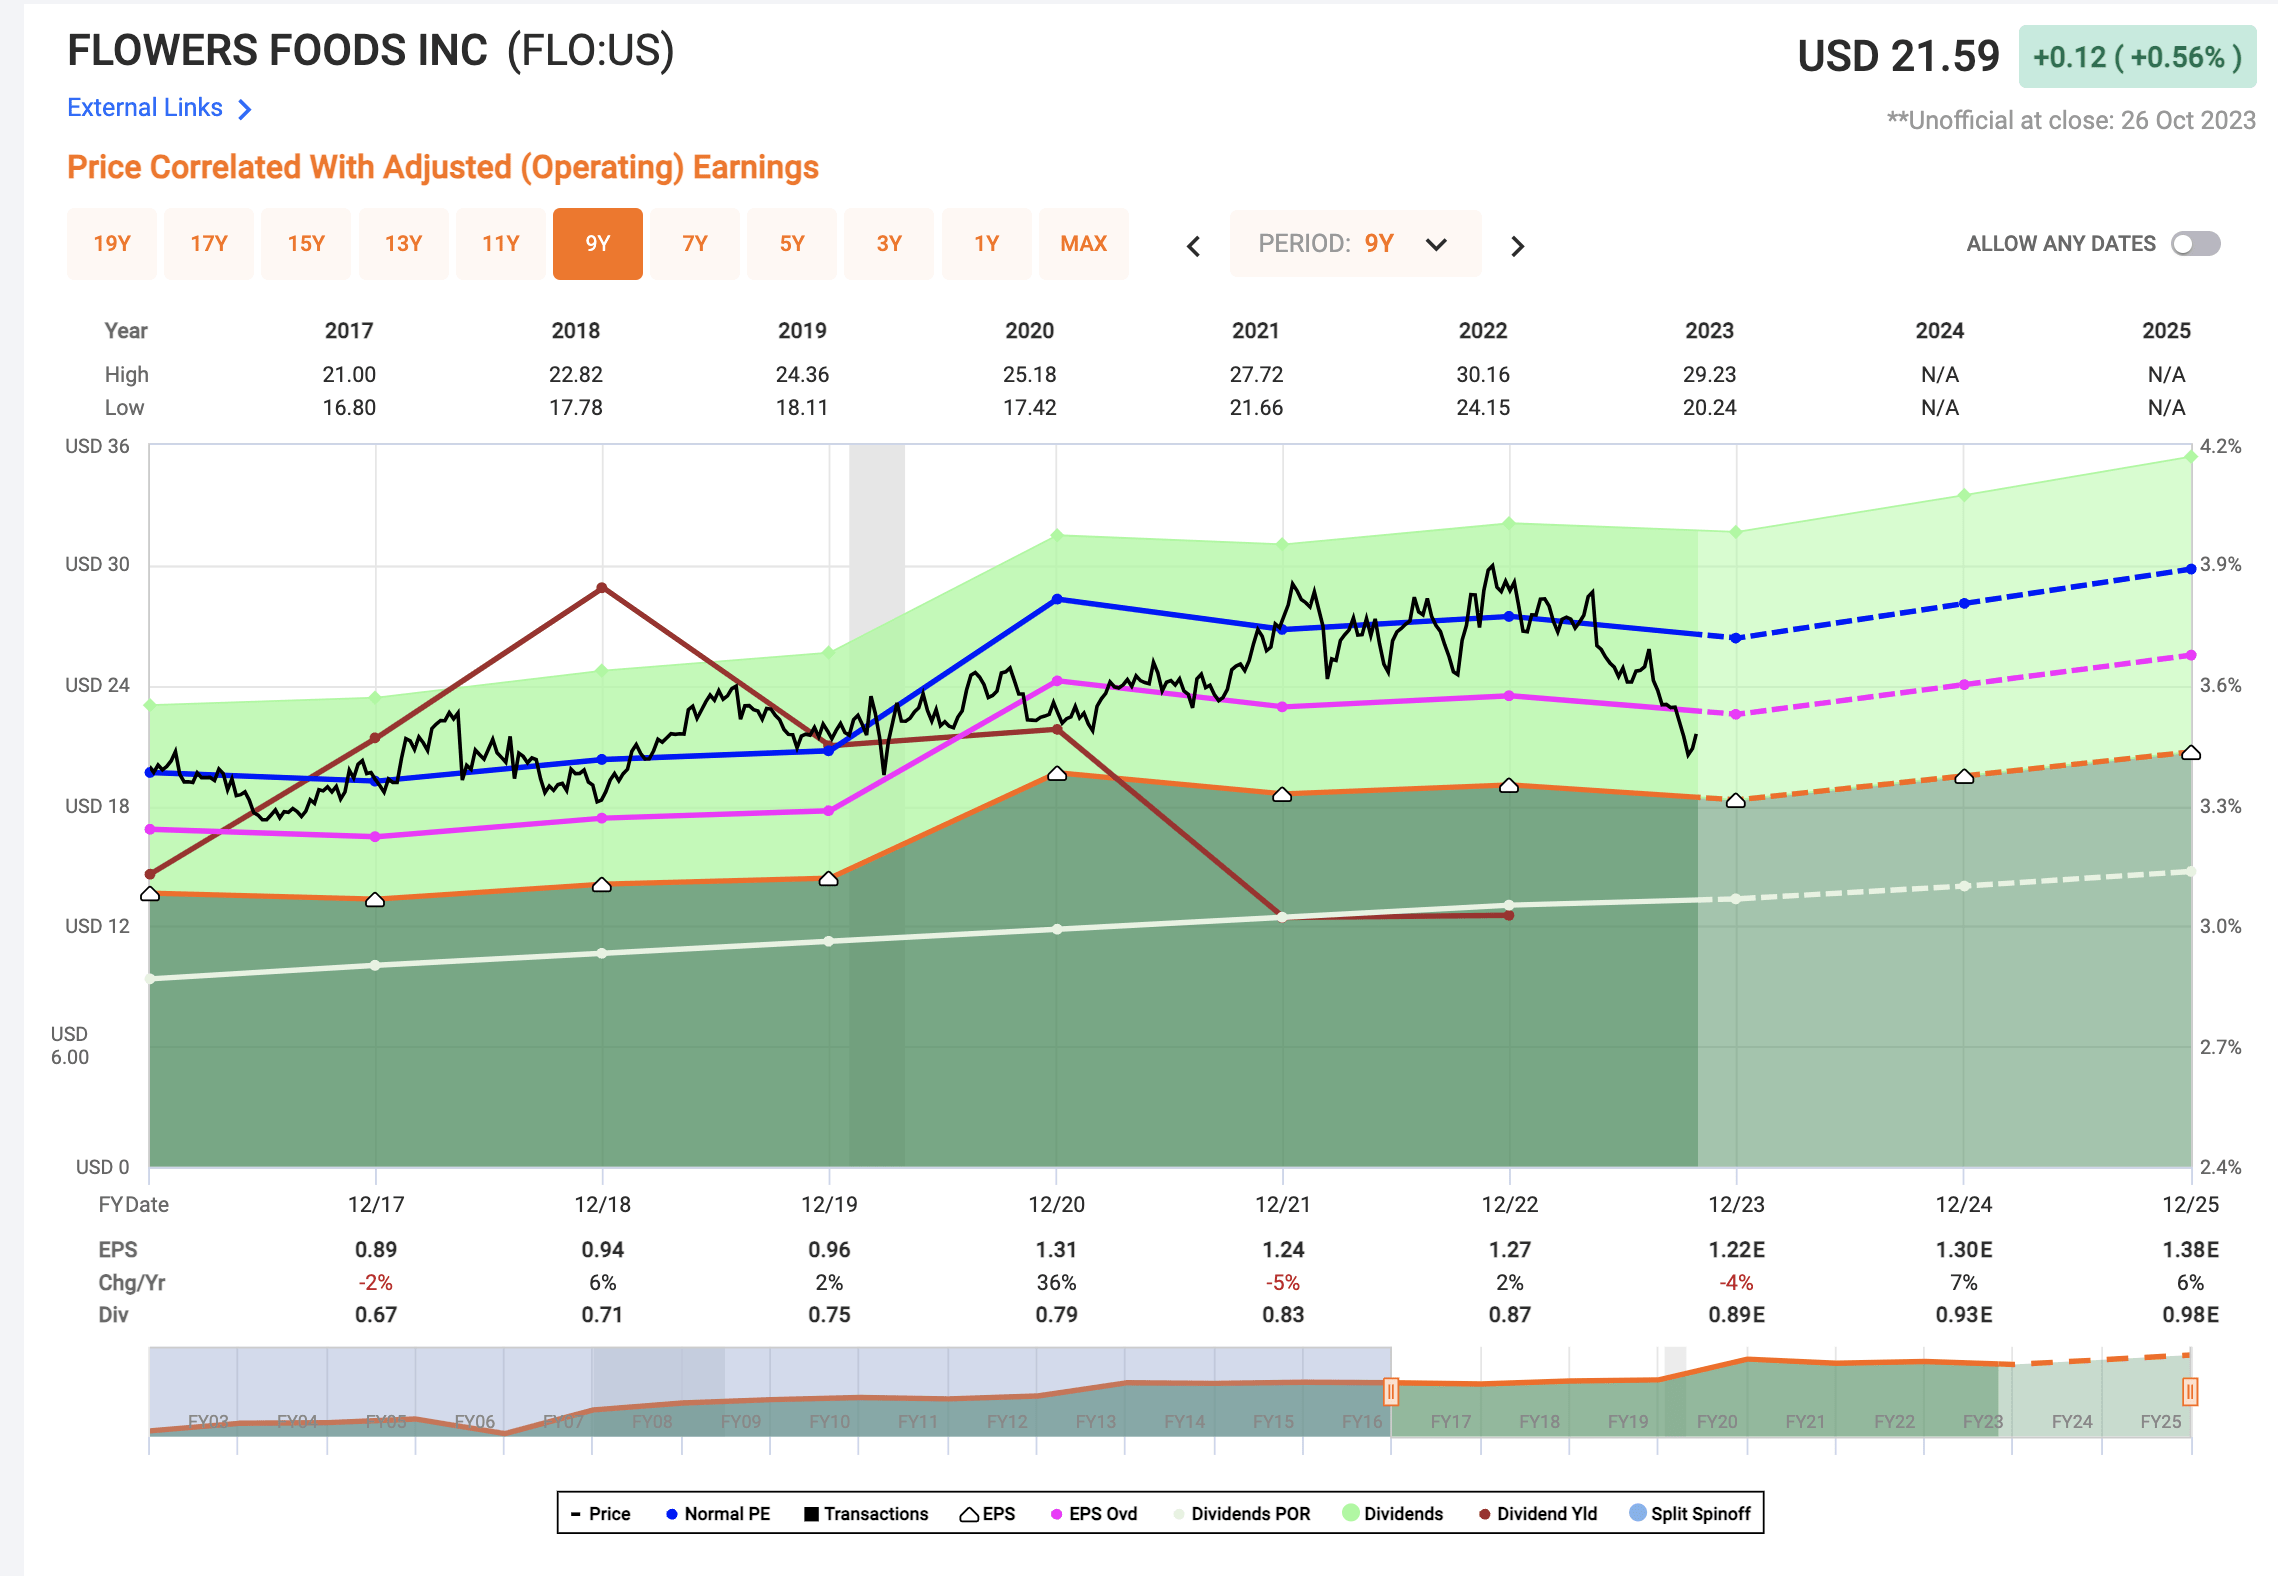Click the 12/20 Normal PE blue point
This screenshot has height=1576, width=2278.
[1057, 599]
